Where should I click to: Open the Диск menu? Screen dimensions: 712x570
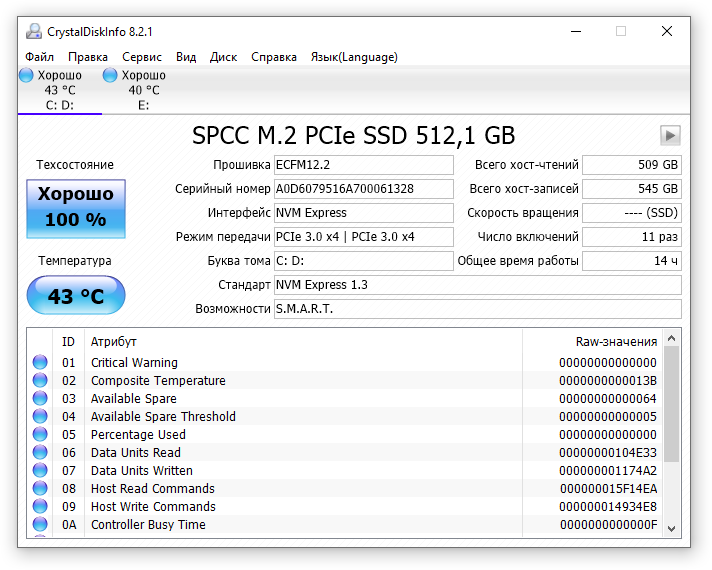point(223,57)
